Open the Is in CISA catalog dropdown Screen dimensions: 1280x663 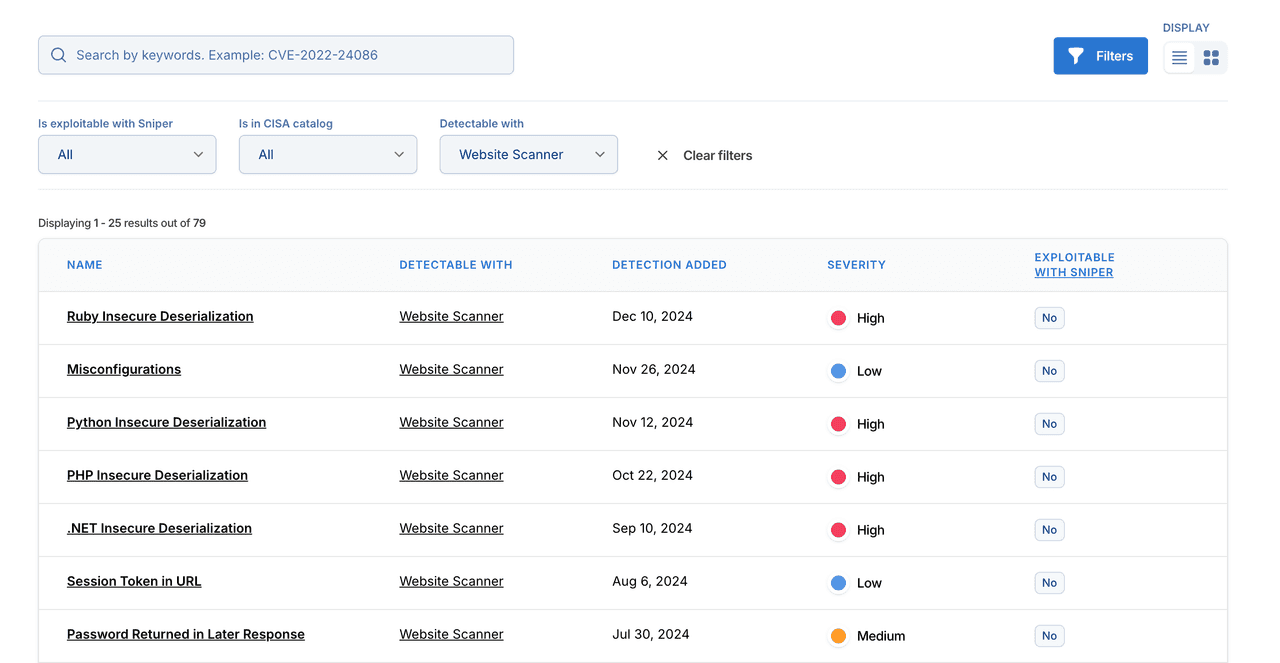tap(328, 154)
